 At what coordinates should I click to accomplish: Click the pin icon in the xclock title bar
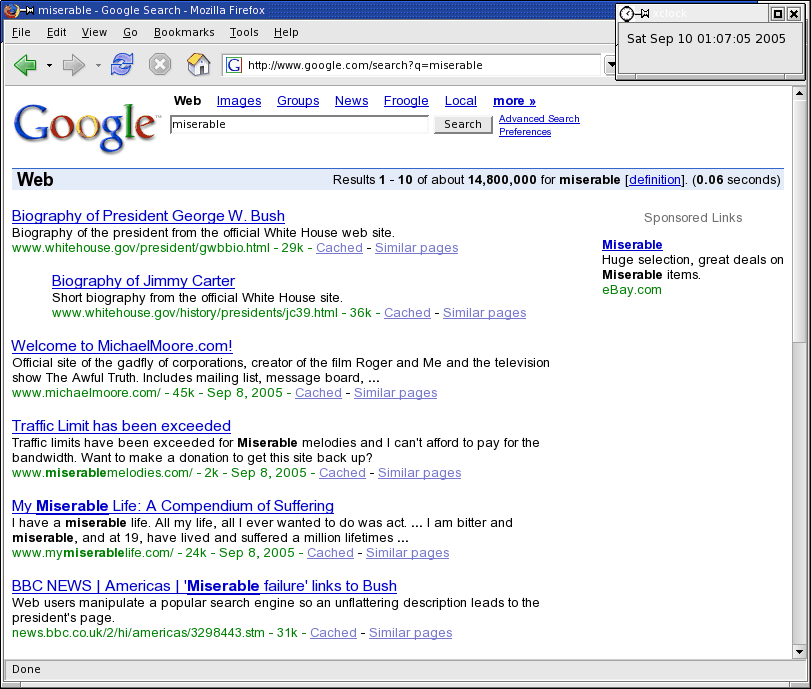(x=642, y=13)
